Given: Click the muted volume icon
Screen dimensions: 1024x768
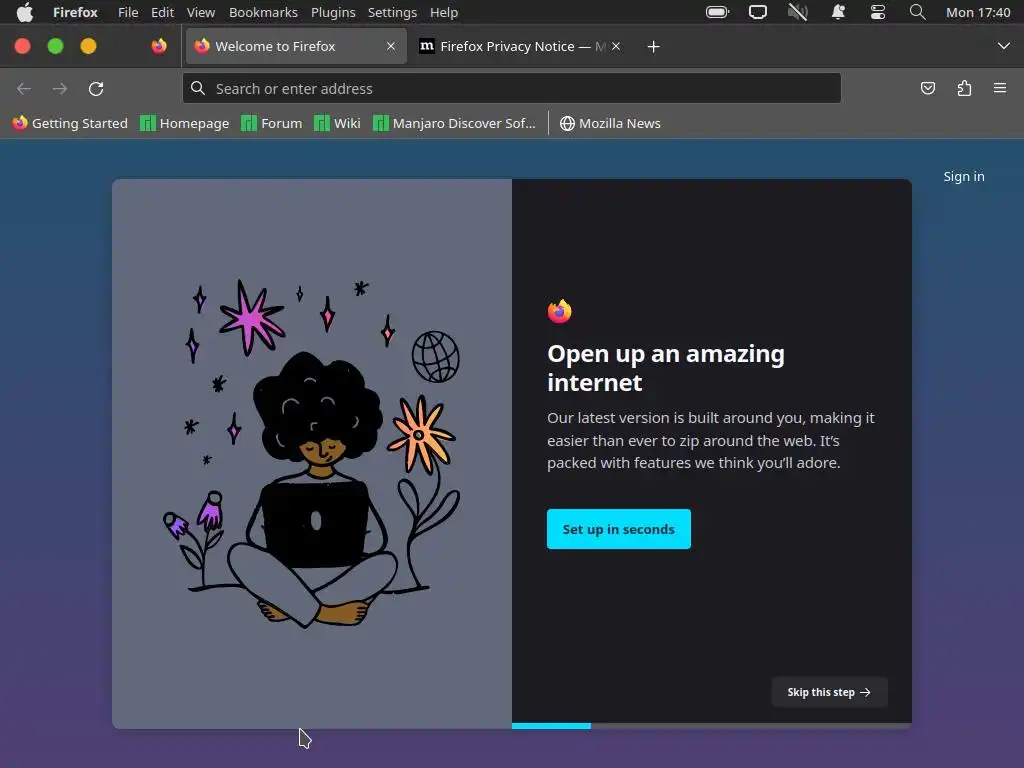Looking at the screenshot, I should click(x=797, y=12).
